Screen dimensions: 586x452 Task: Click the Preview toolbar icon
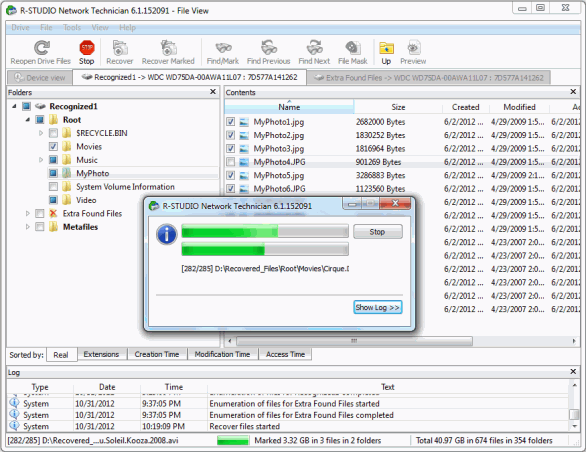413,48
